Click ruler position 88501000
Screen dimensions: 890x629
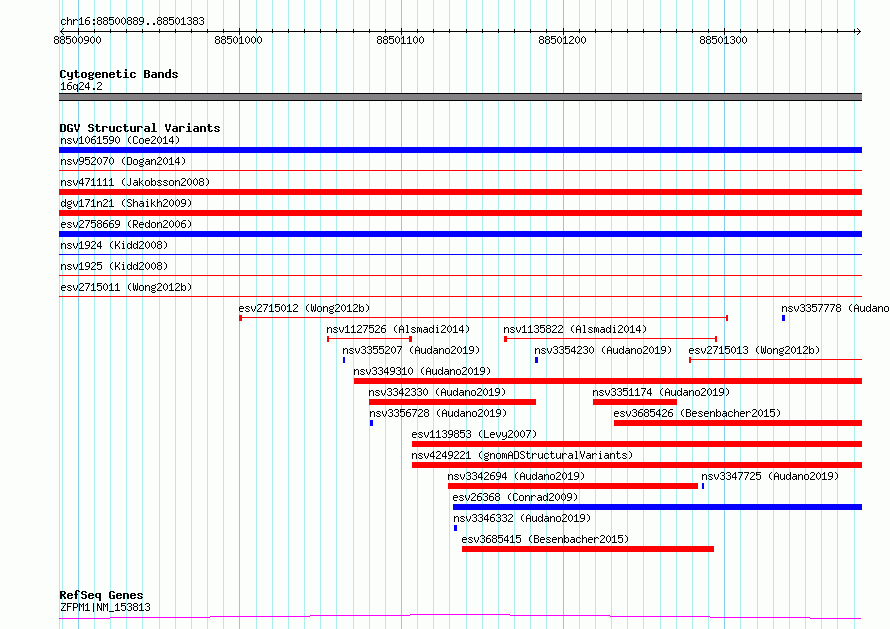point(238,40)
